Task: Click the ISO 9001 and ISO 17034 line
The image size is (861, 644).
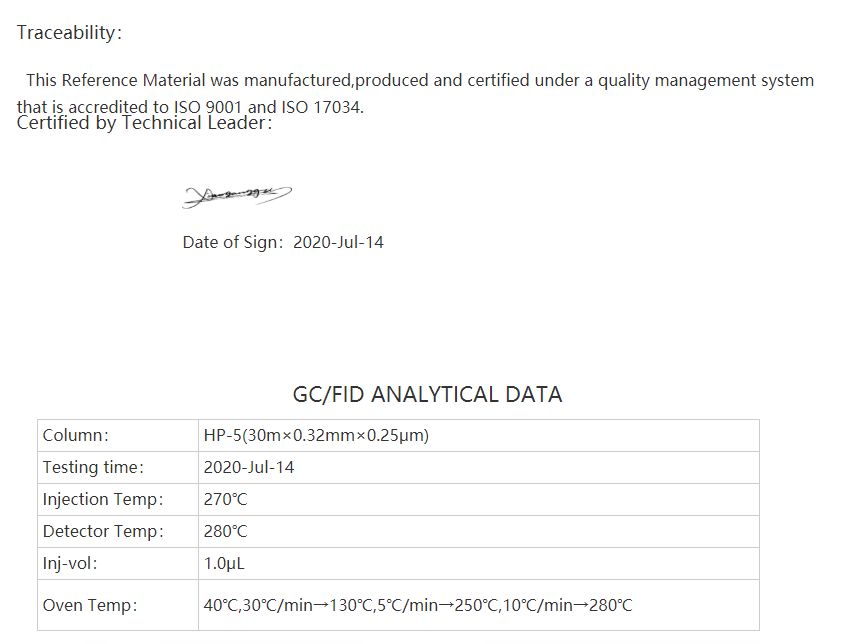Action: [190, 106]
